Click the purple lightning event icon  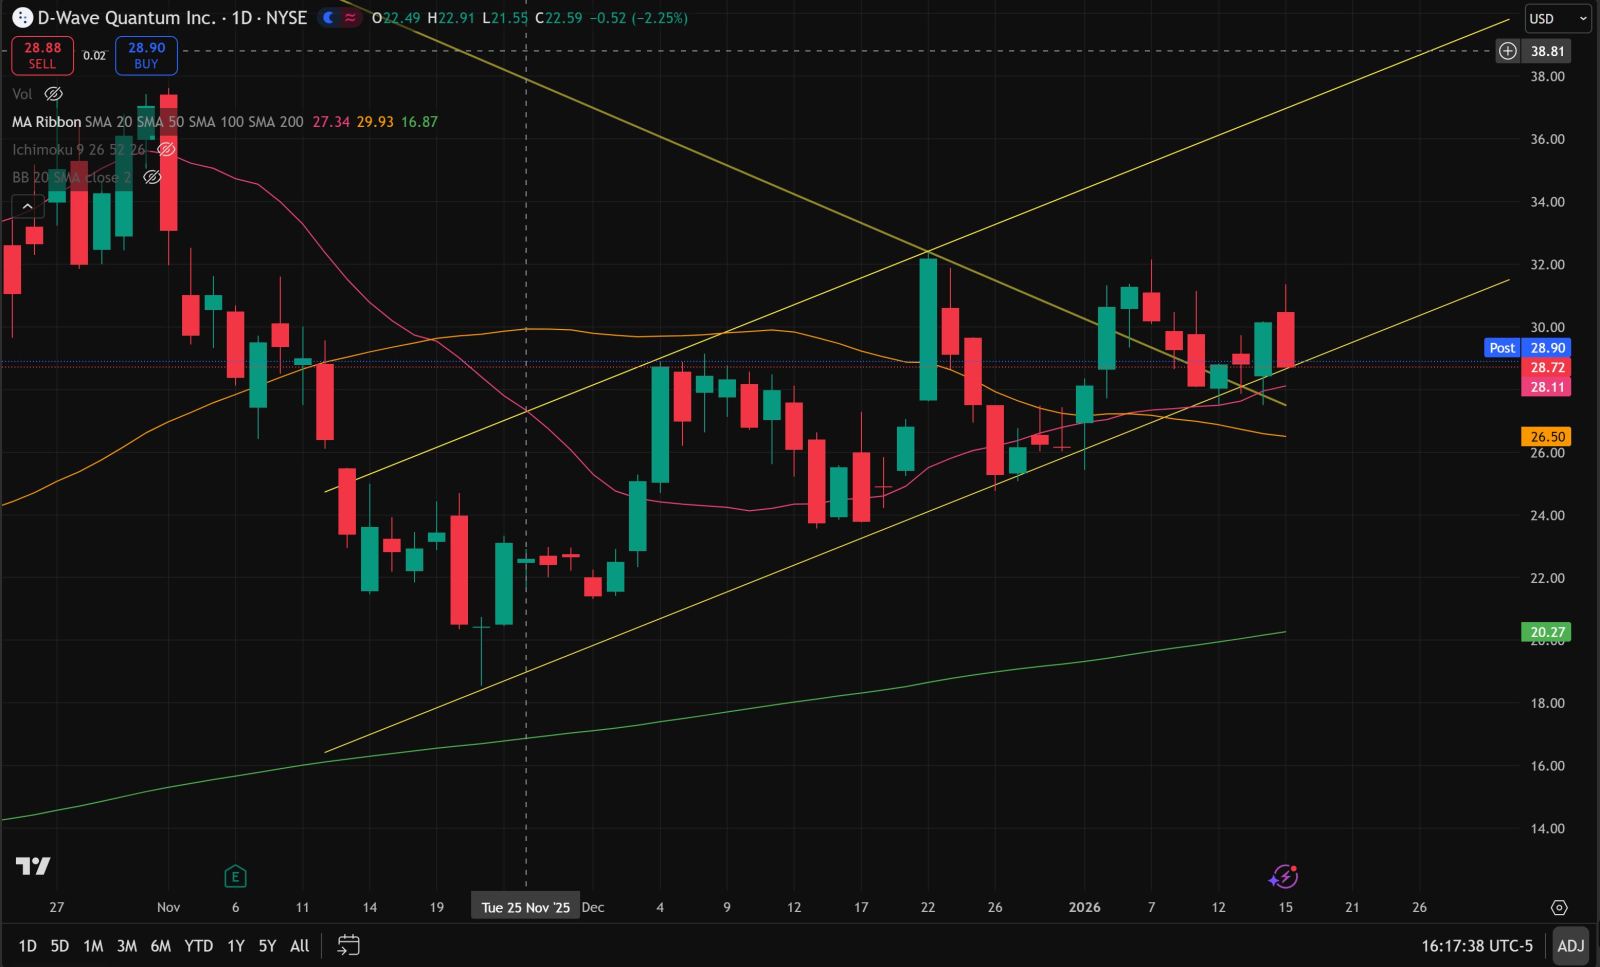coord(1283,877)
